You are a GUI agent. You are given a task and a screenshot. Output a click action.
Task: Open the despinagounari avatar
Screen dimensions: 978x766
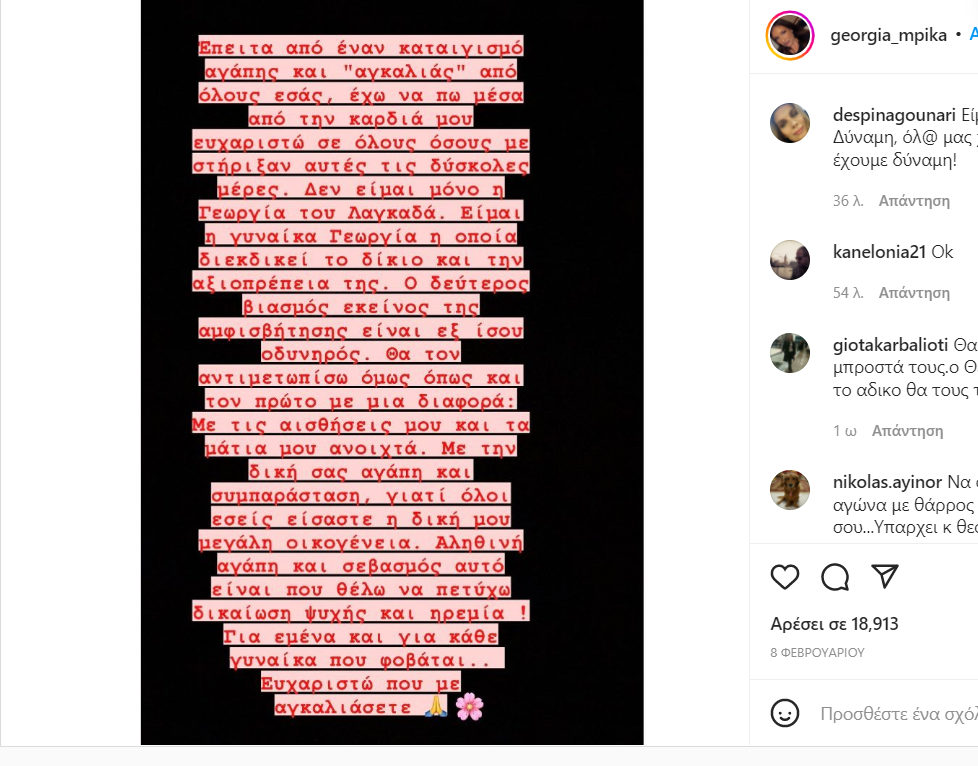click(x=790, y=123)
